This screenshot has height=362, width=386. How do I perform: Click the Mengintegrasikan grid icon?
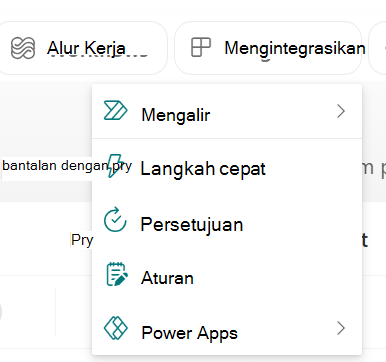click(x=201, y=47)
